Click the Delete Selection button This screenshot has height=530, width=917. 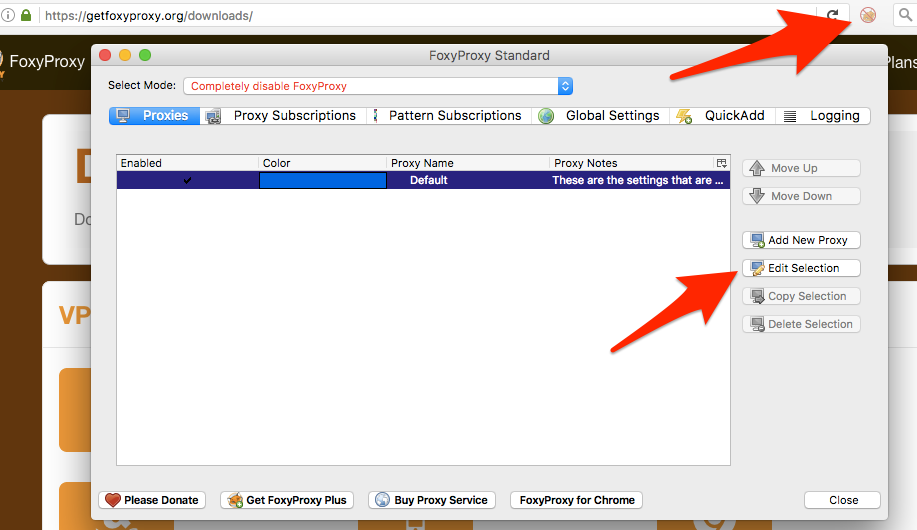(801, 324)
